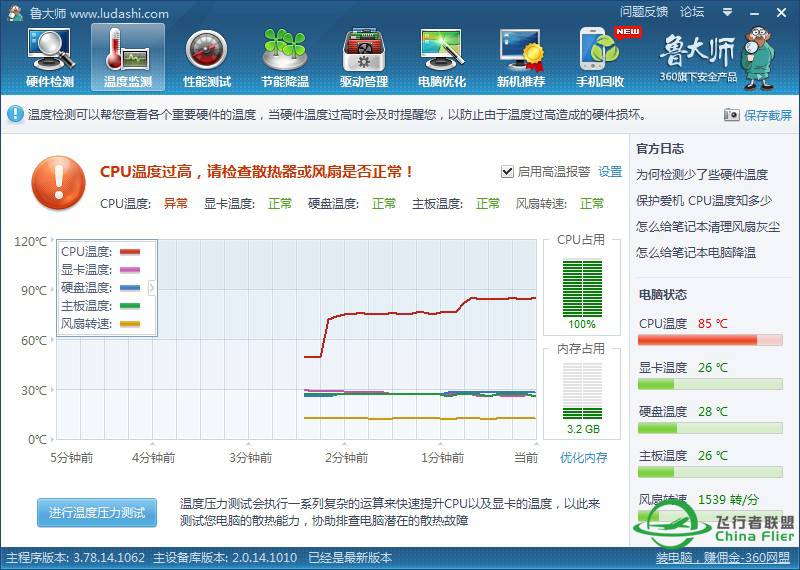Click 正常 status beside 风扇转速

[592, 204]
